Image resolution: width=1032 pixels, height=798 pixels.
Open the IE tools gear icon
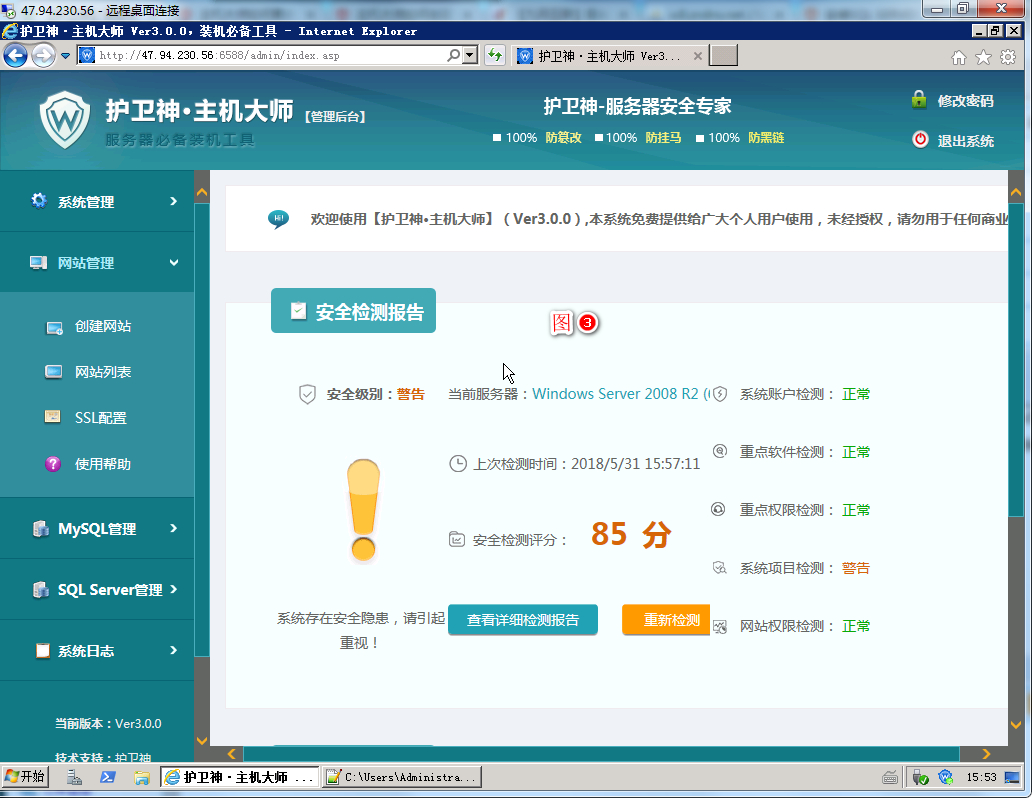click(x=1008, y=57)
